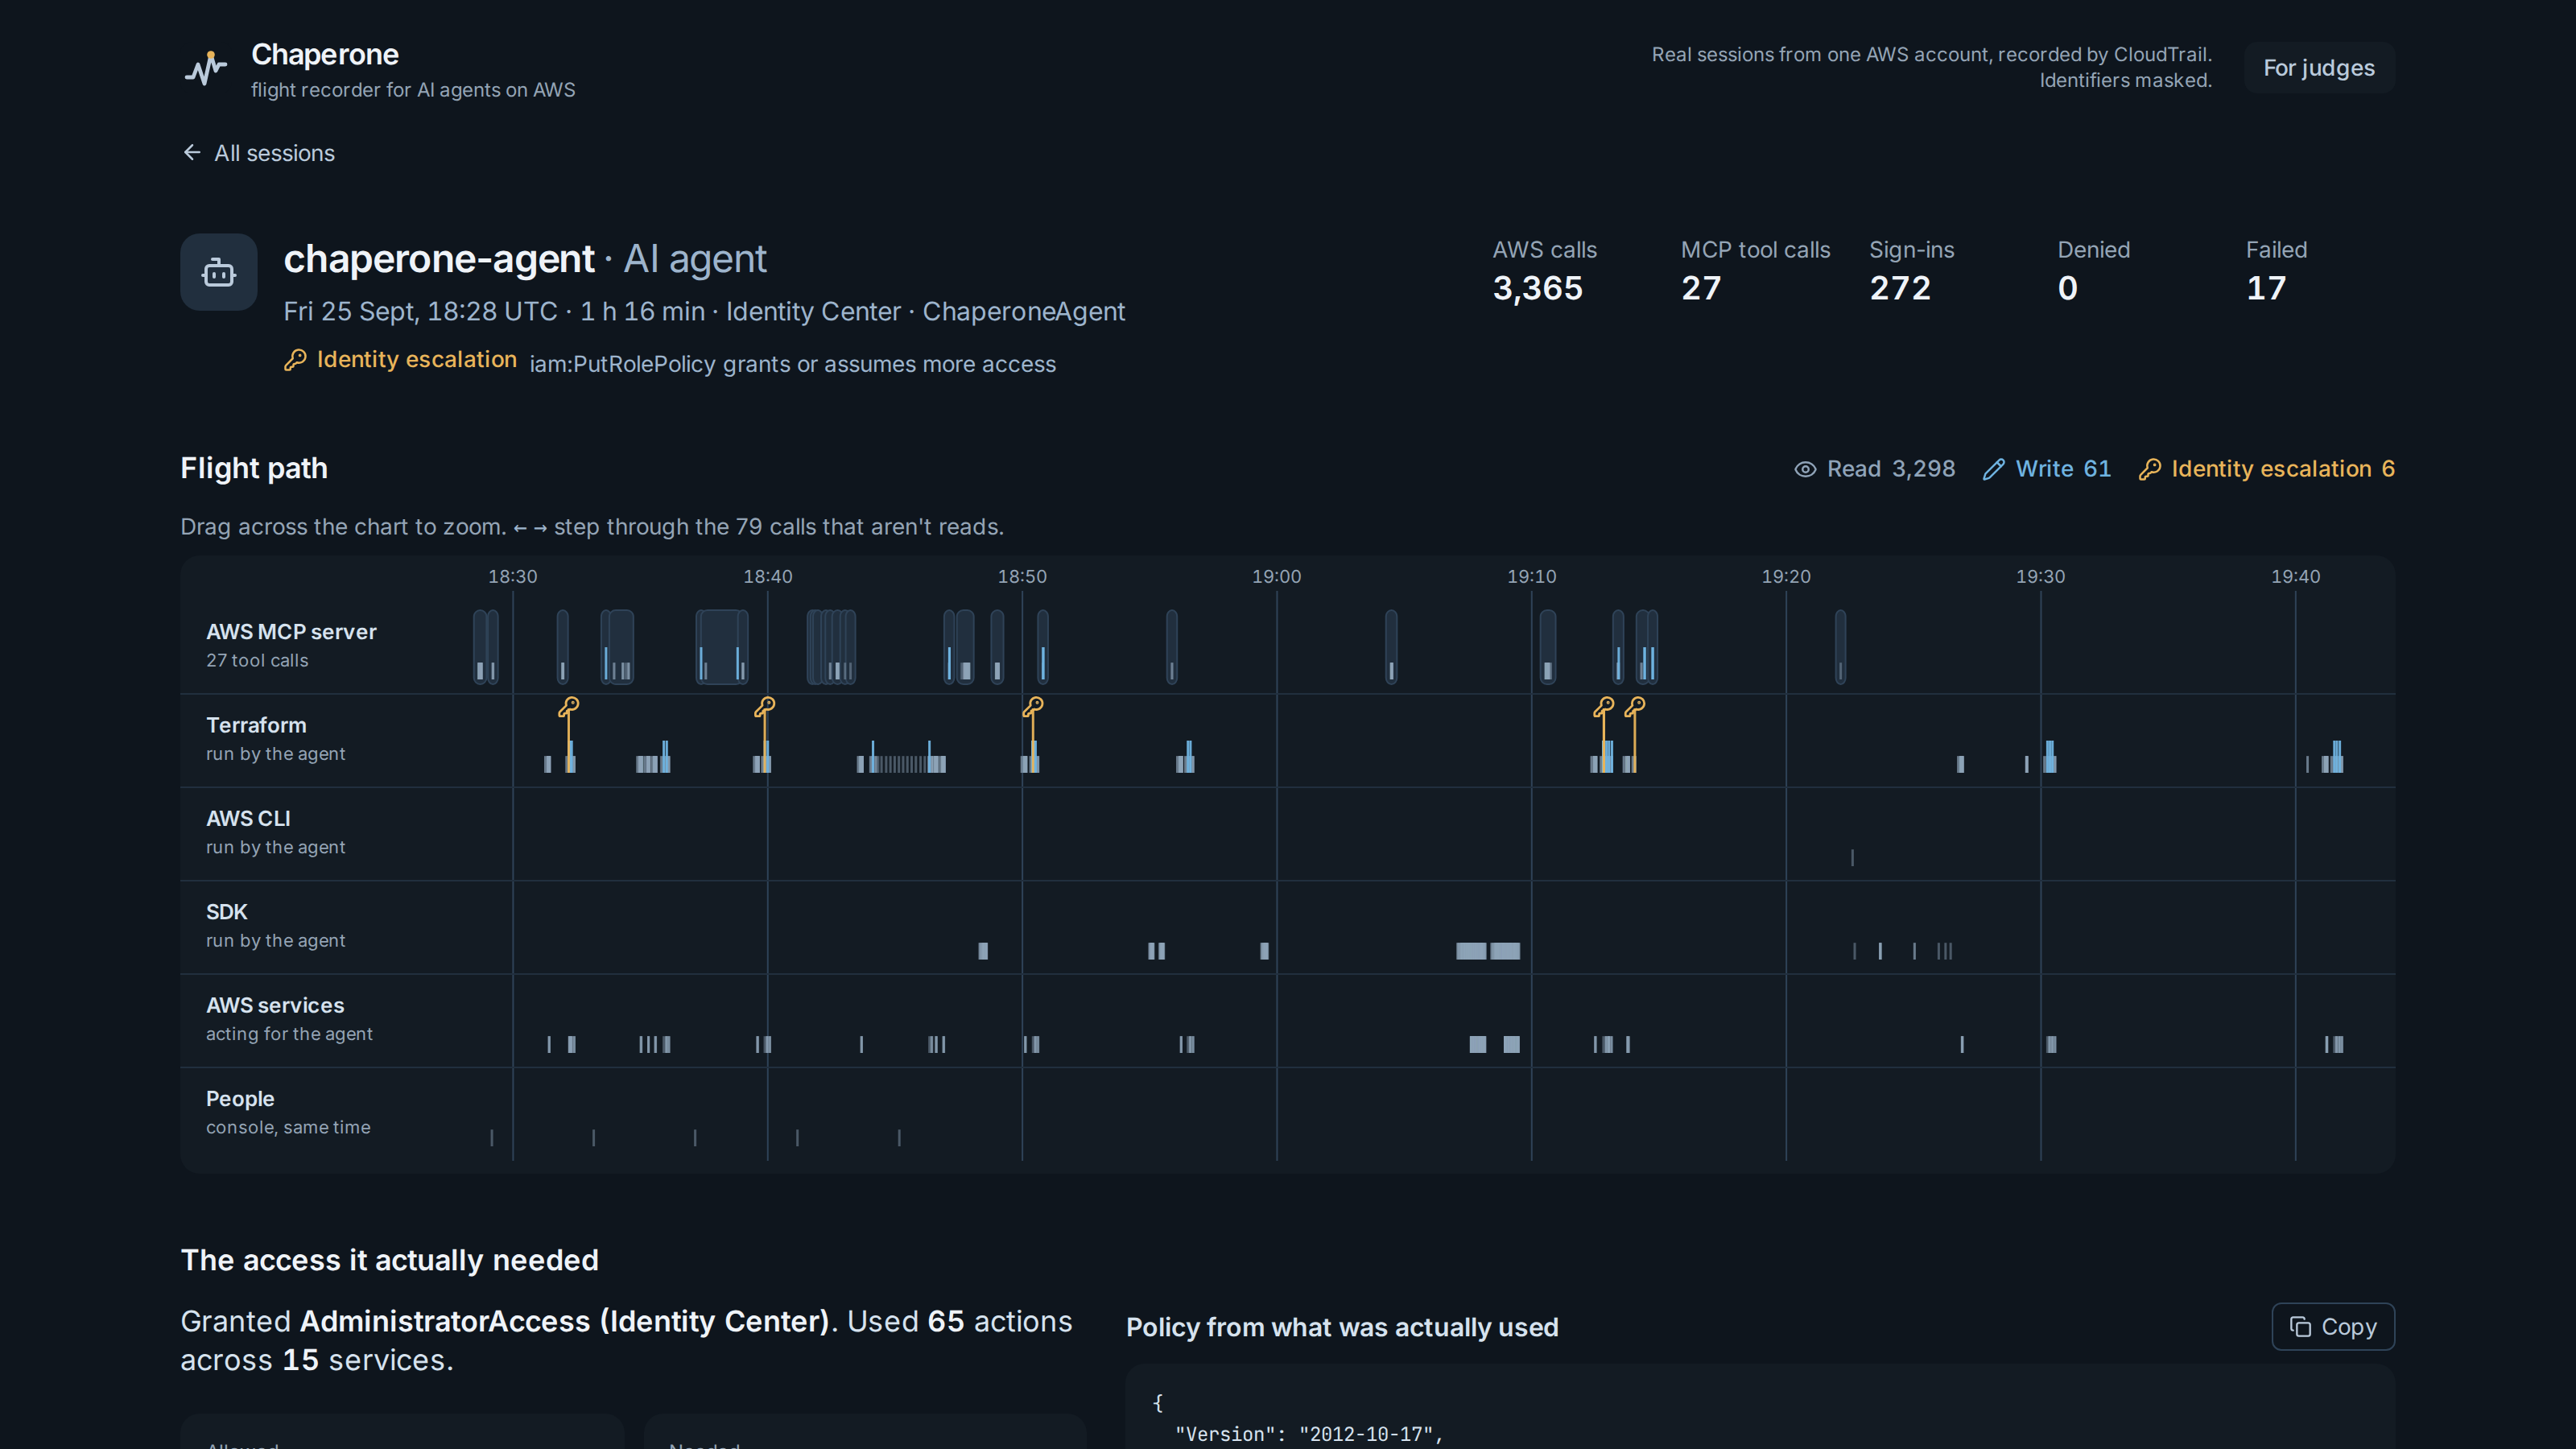Click the copy icon inside the Copy button
The image size is (2576, 1449).
click(2301, 1327)
